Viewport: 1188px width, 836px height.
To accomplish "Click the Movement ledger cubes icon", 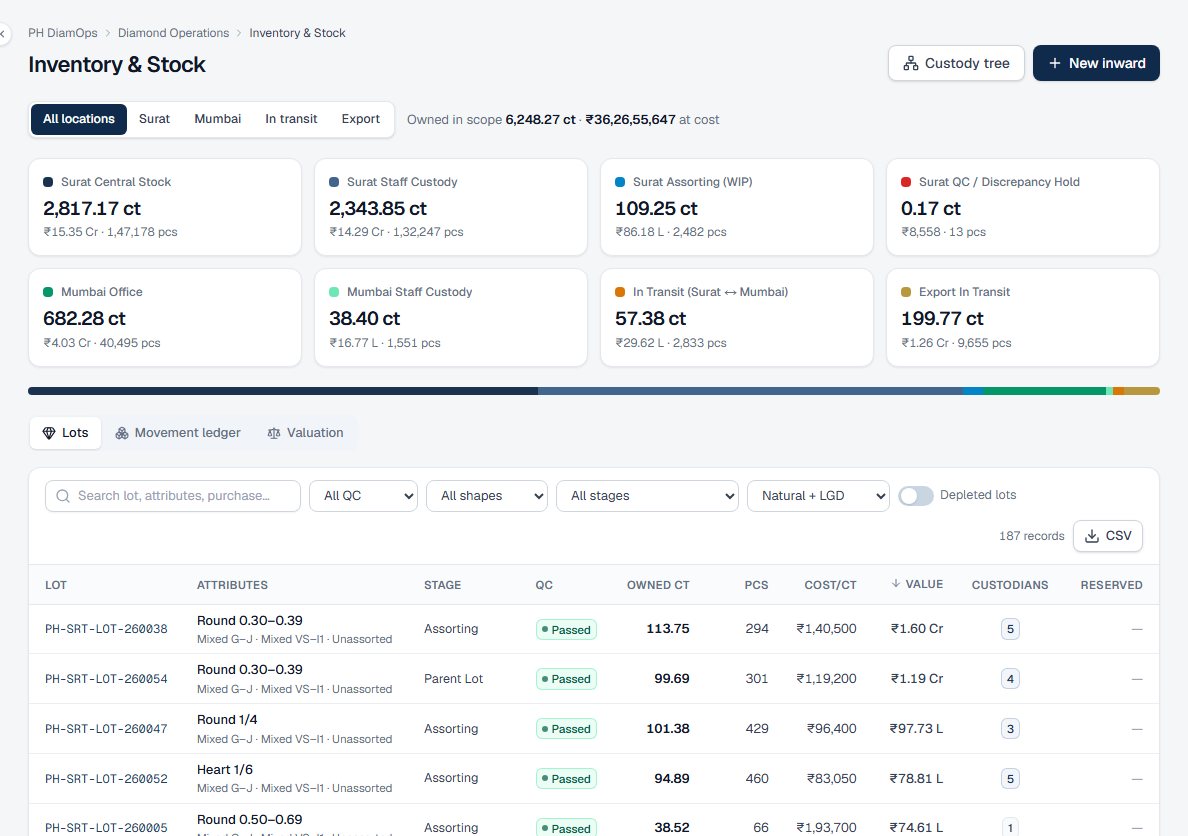I will pyautogui.click(x=121, y=433).
